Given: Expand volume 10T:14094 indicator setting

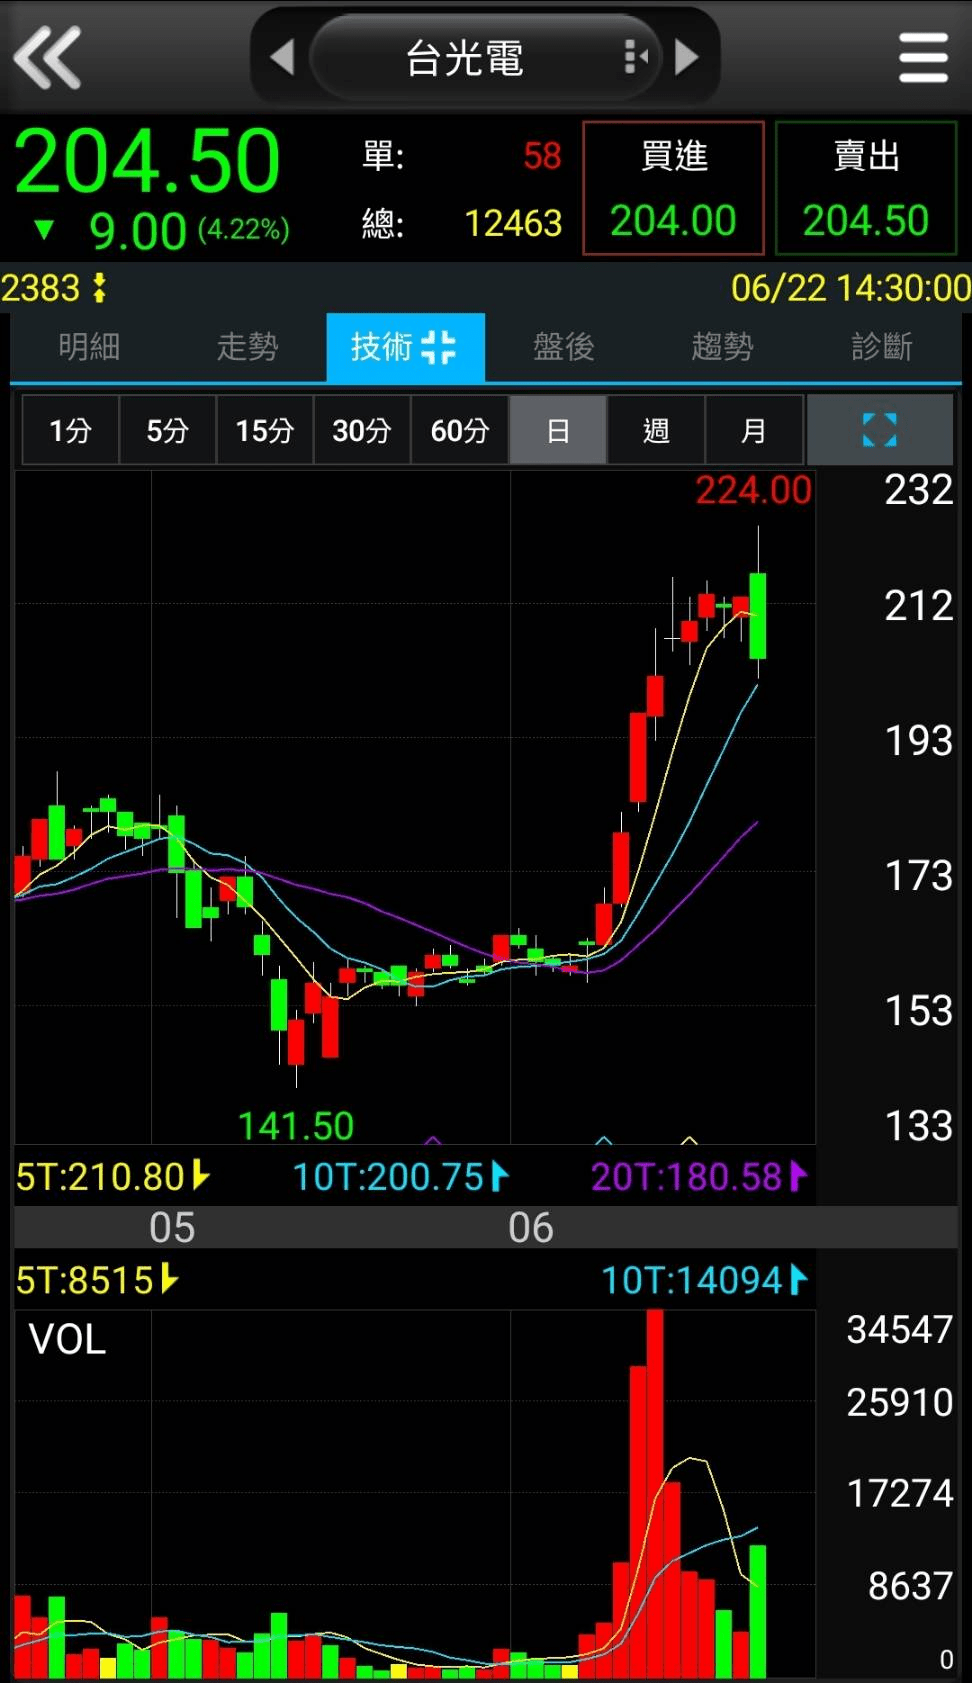Looking at the screenshot, I should [x=797, y=1280].
